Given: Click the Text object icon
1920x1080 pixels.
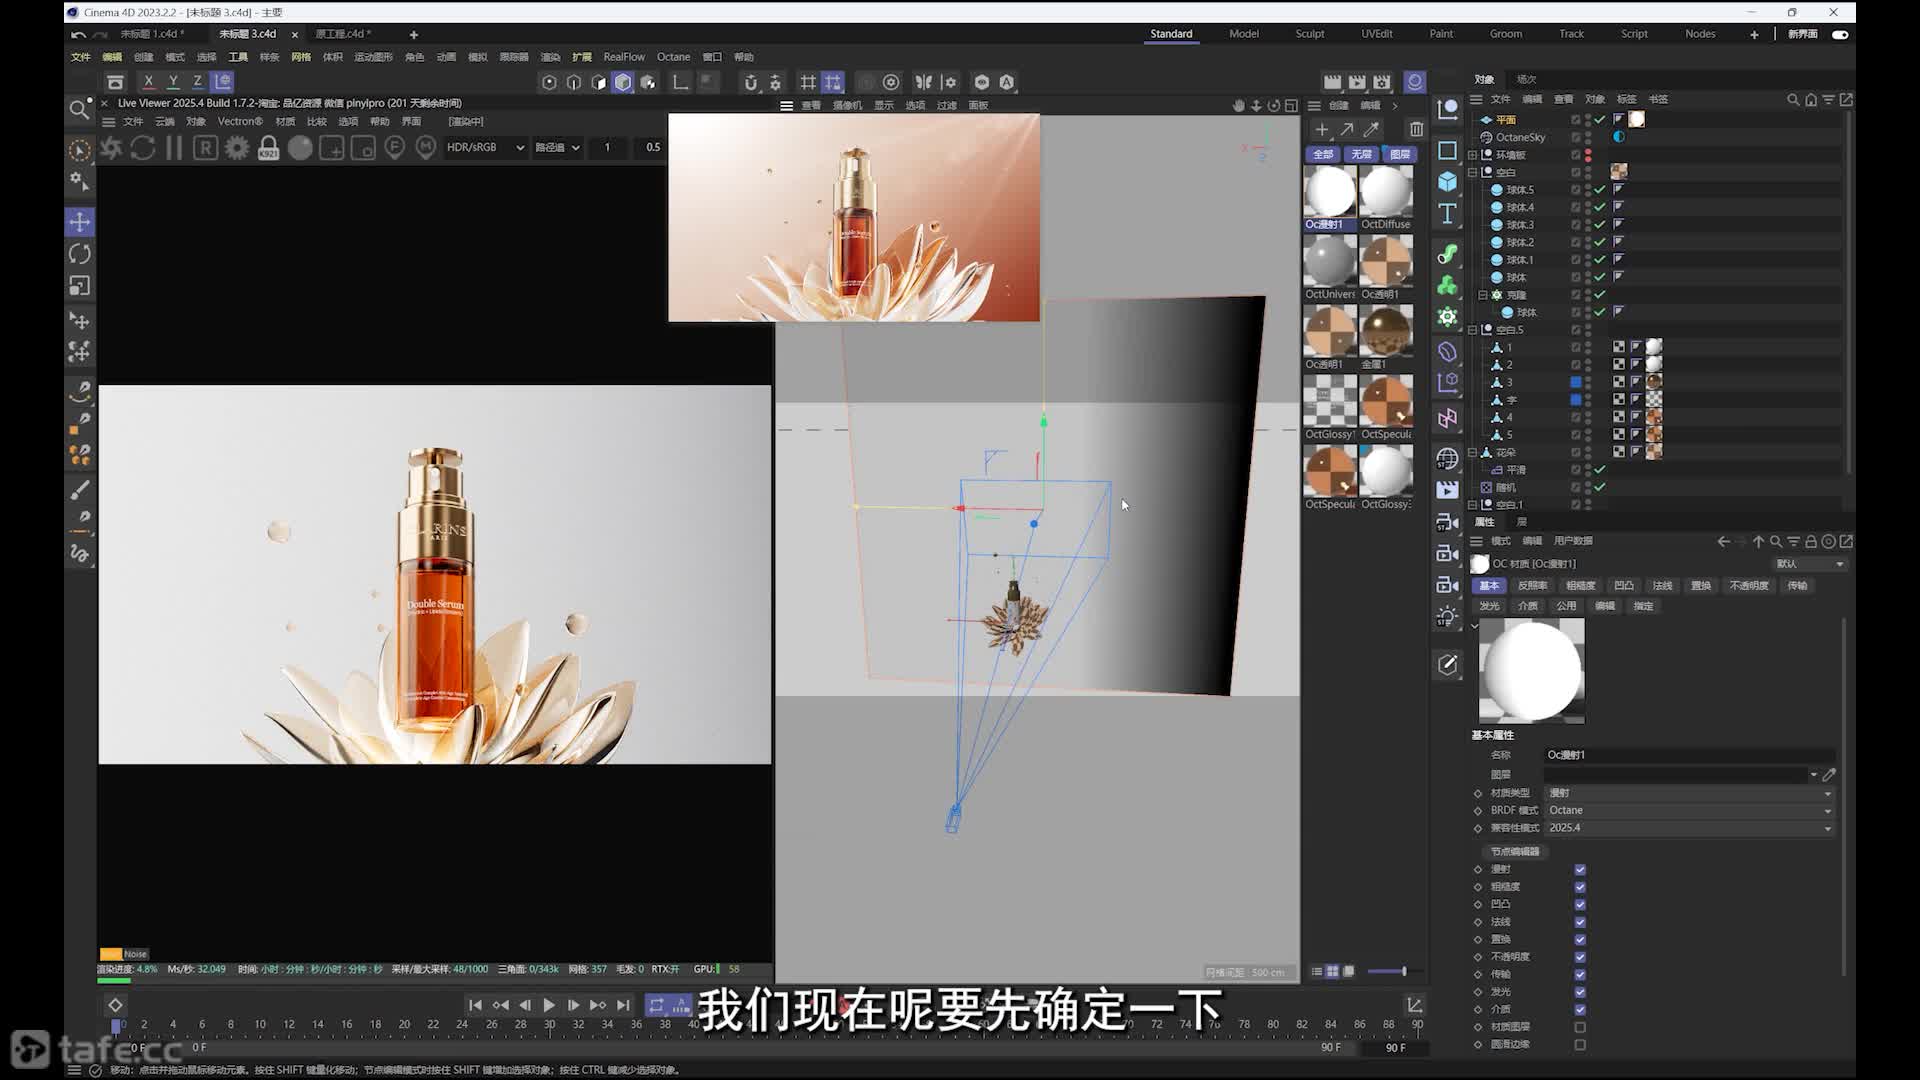Looking at the screenshot, I should click(x=1447, y=213).
